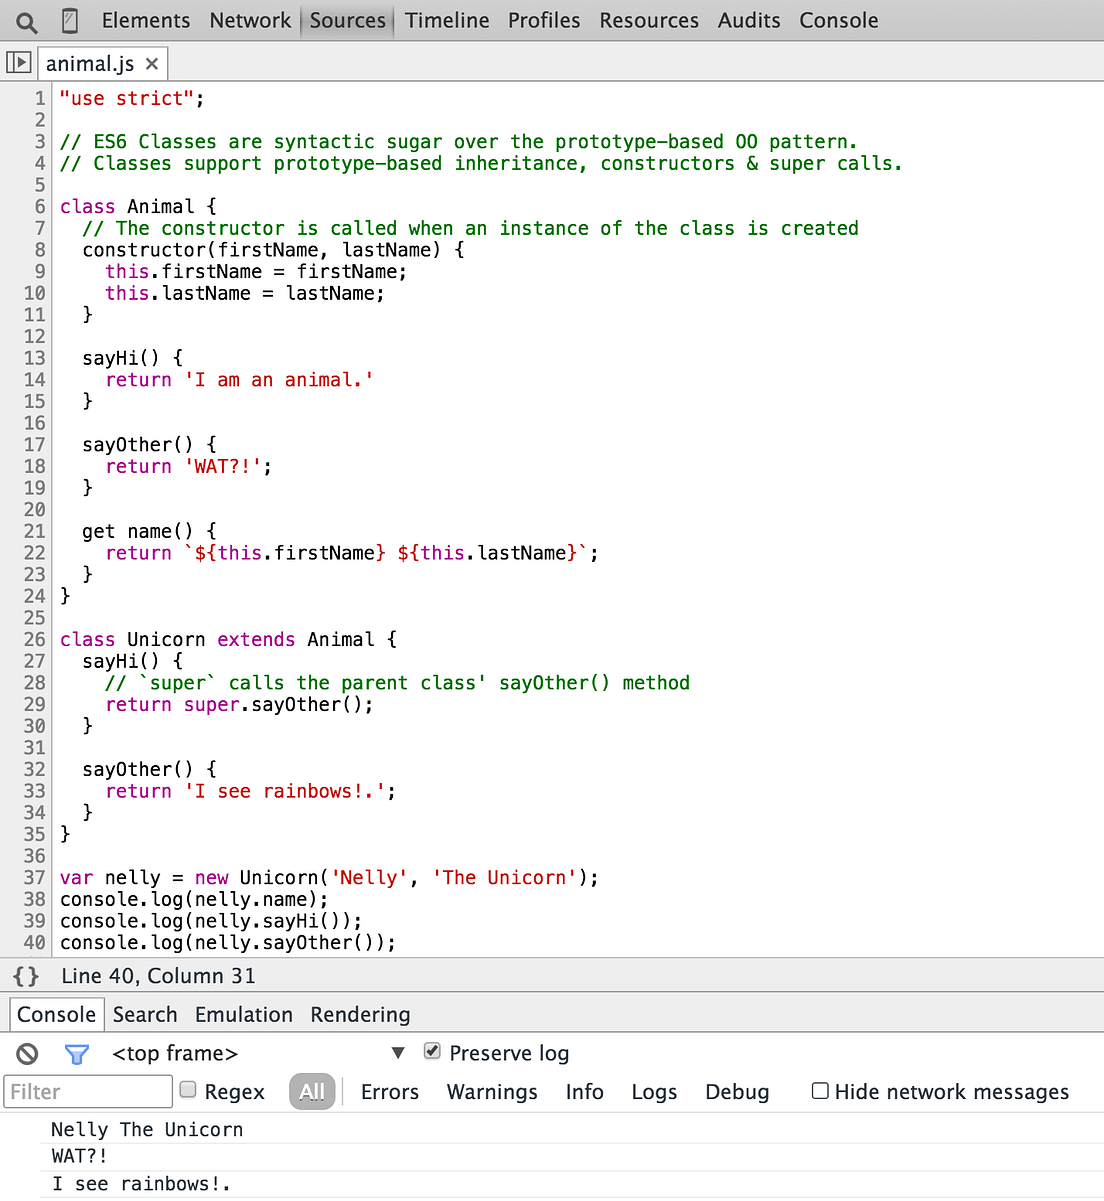Filter console output to Errors only
Screen dimensions: 1104x1201
(x=389, y=1091)
